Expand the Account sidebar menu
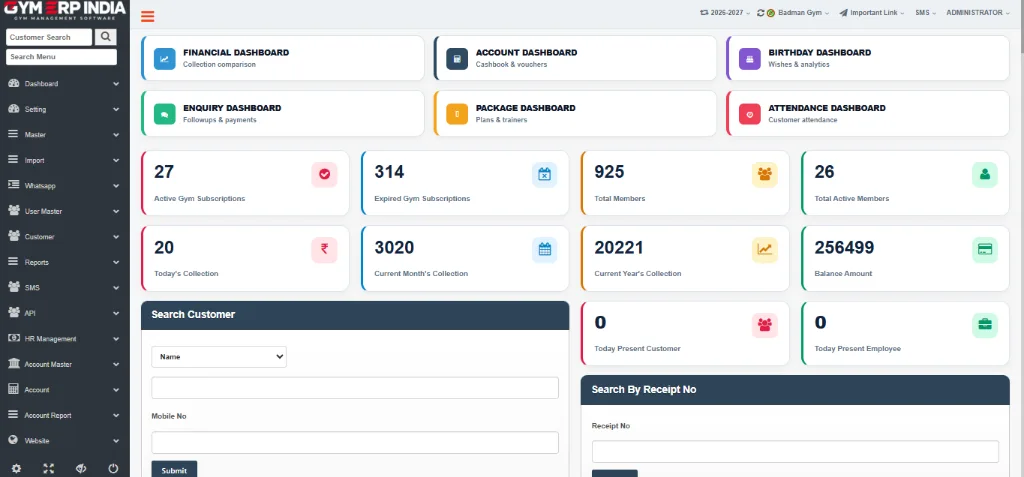Viewport: 1024px width, 477px height. click(65, 389)
